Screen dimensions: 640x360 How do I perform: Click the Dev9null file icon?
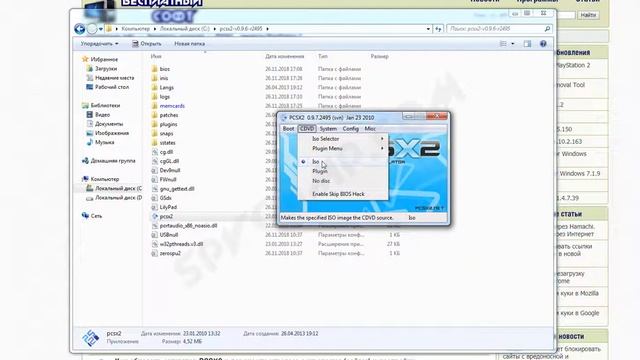[x=154, y=170]
